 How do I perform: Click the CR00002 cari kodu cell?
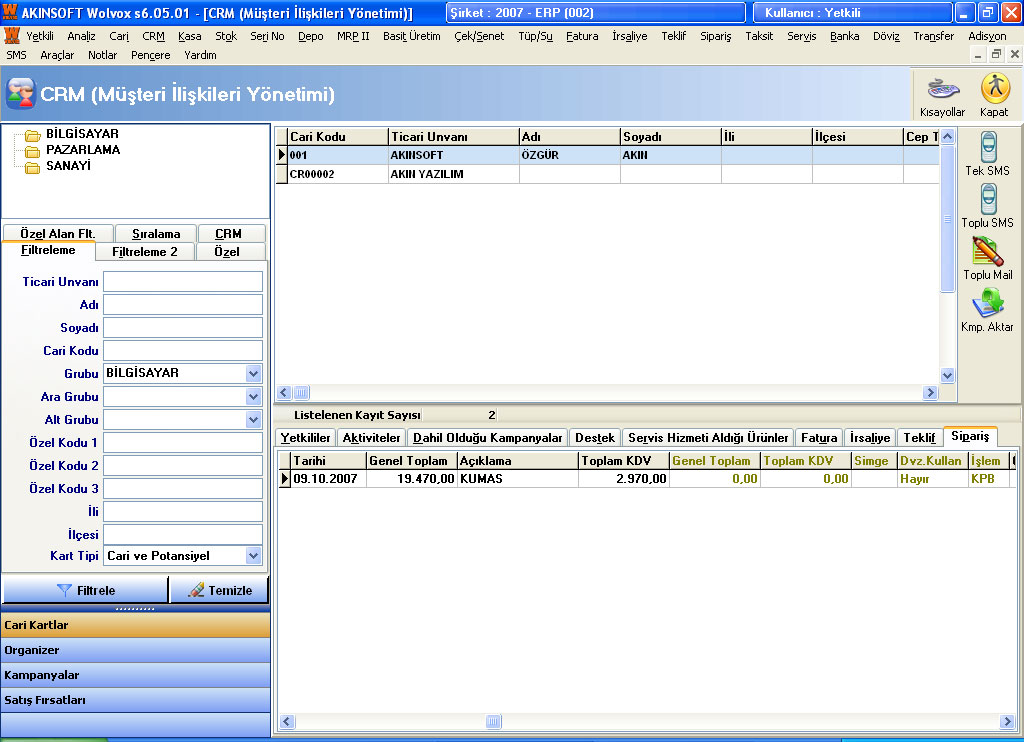pyautogui.click(x=338, y=174)
